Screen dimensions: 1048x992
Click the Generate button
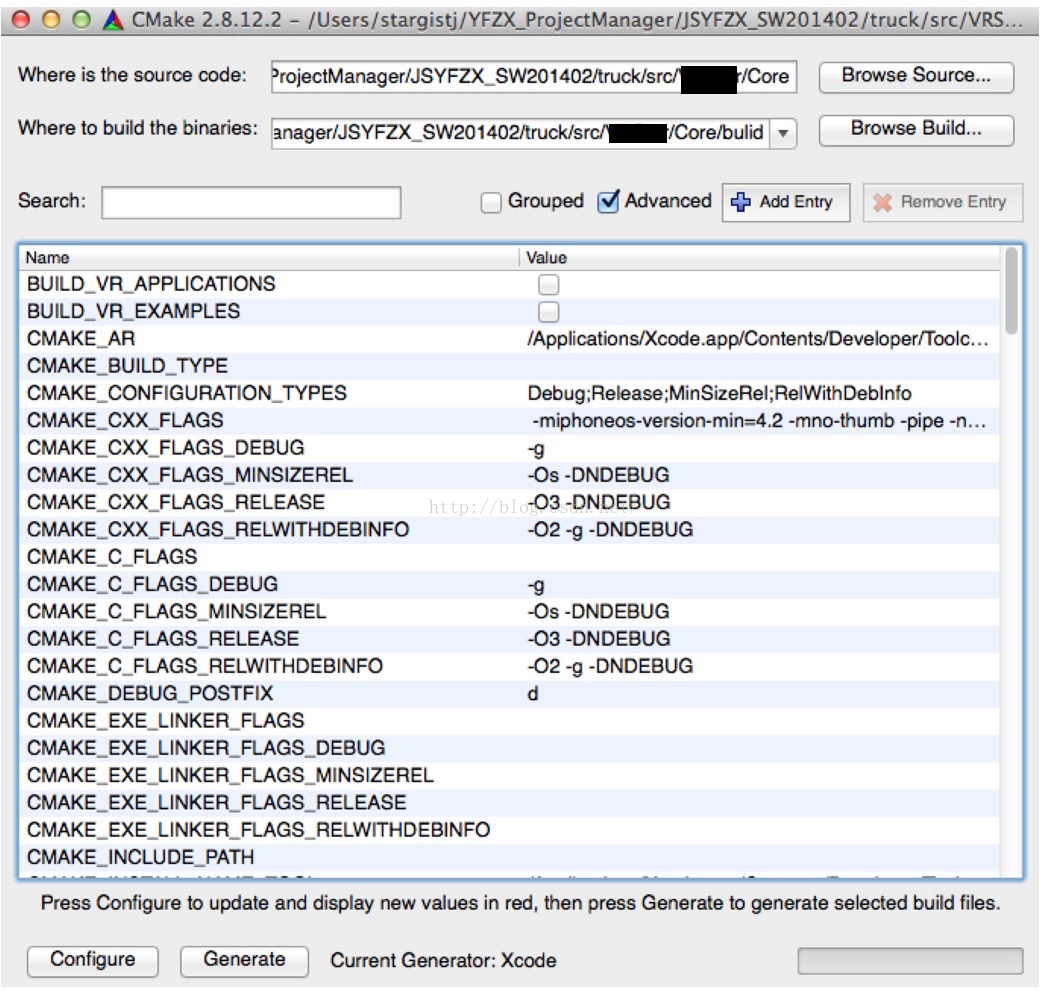(x=245, y=960)
